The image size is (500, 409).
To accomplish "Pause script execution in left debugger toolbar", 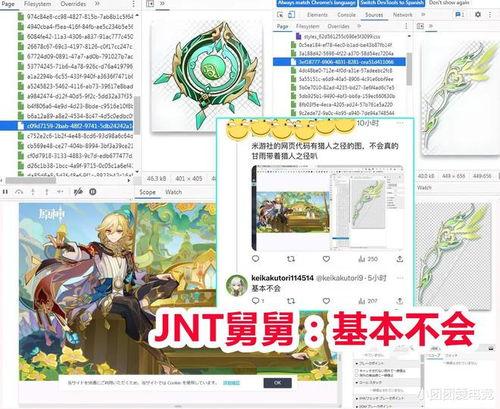I will tap(5, 192).
